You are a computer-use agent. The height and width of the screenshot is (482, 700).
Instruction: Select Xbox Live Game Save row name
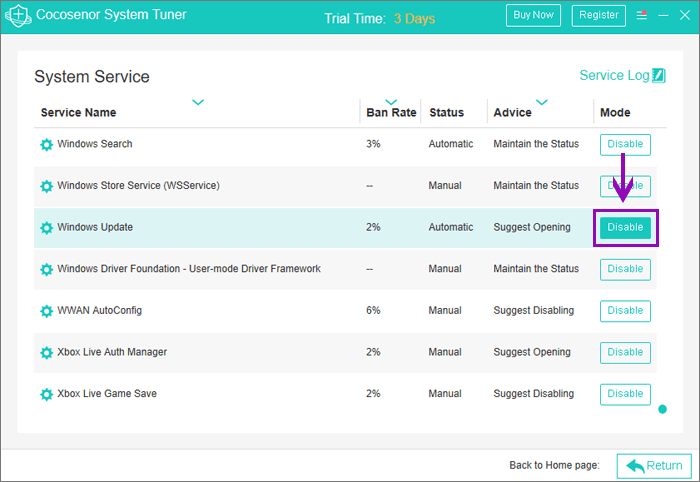point(107,394)
